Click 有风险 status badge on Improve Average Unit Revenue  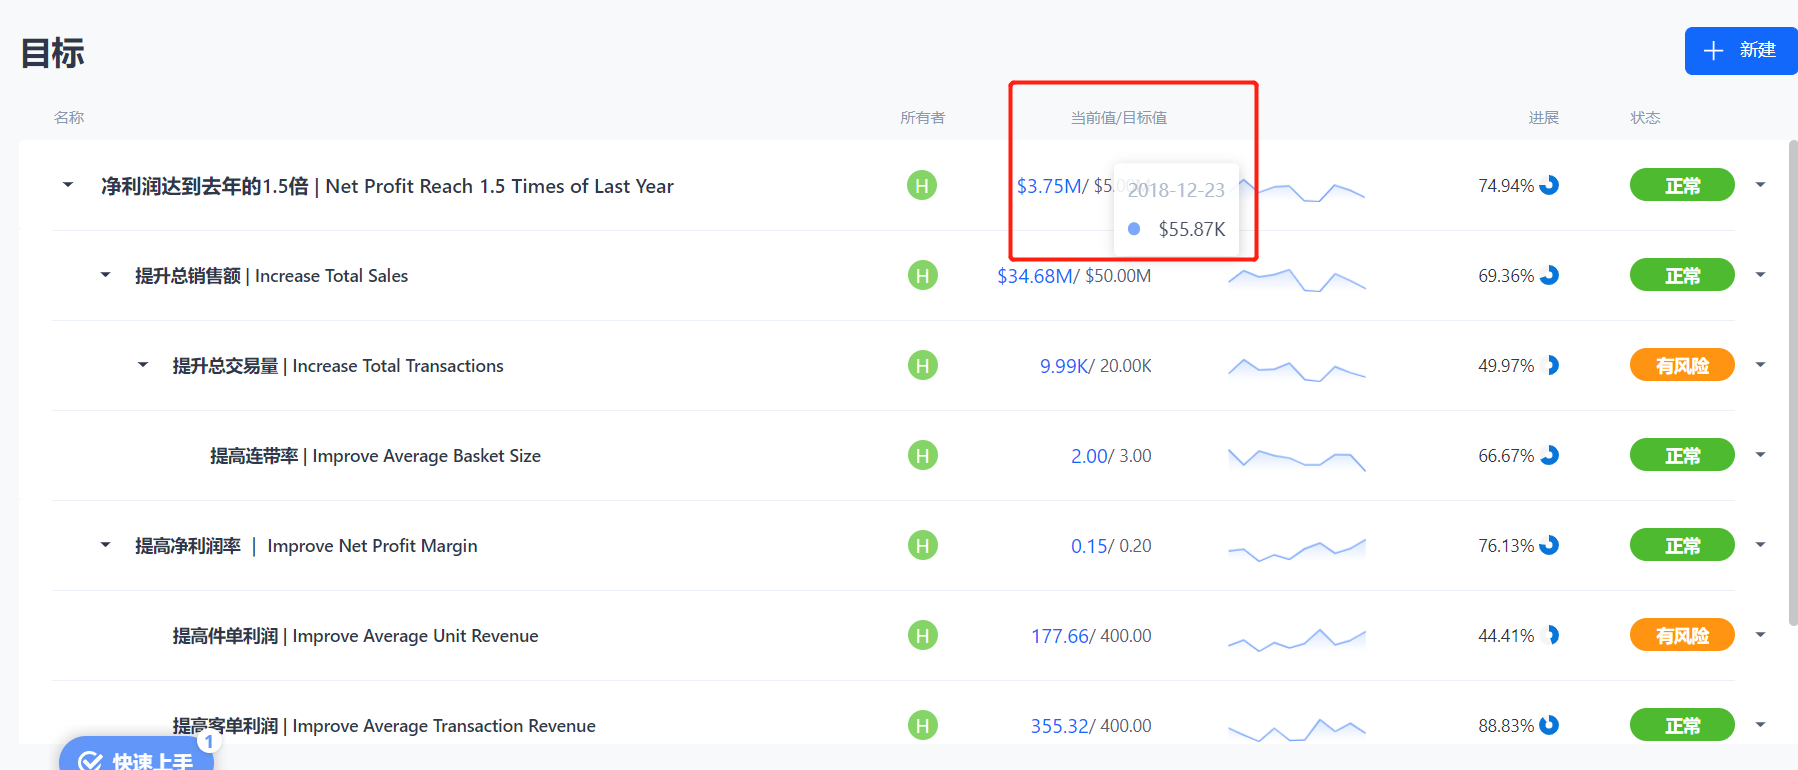[x=1682, y=635]
